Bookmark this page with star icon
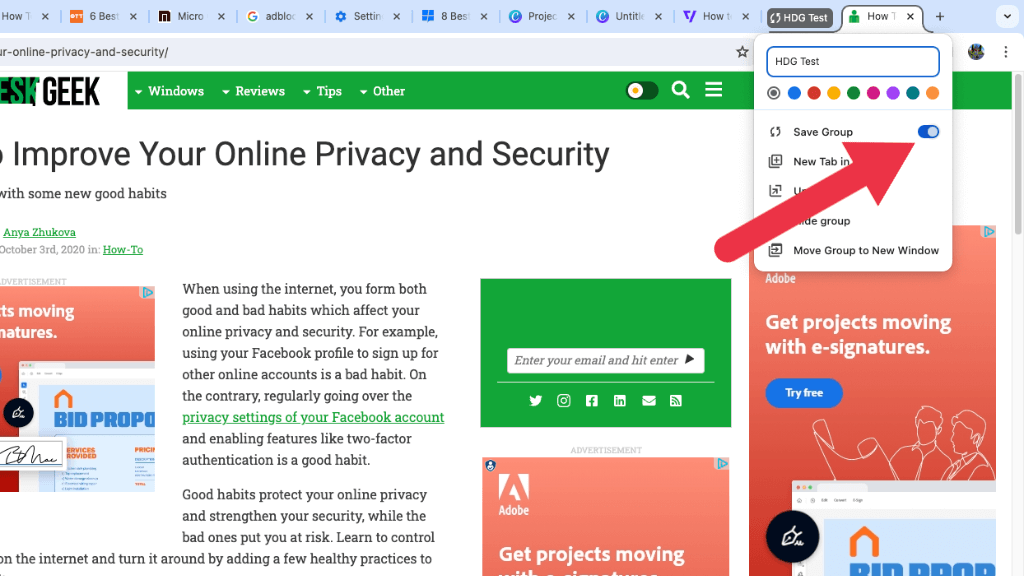Screen dimensions: 1024x576 coord(742,52)
